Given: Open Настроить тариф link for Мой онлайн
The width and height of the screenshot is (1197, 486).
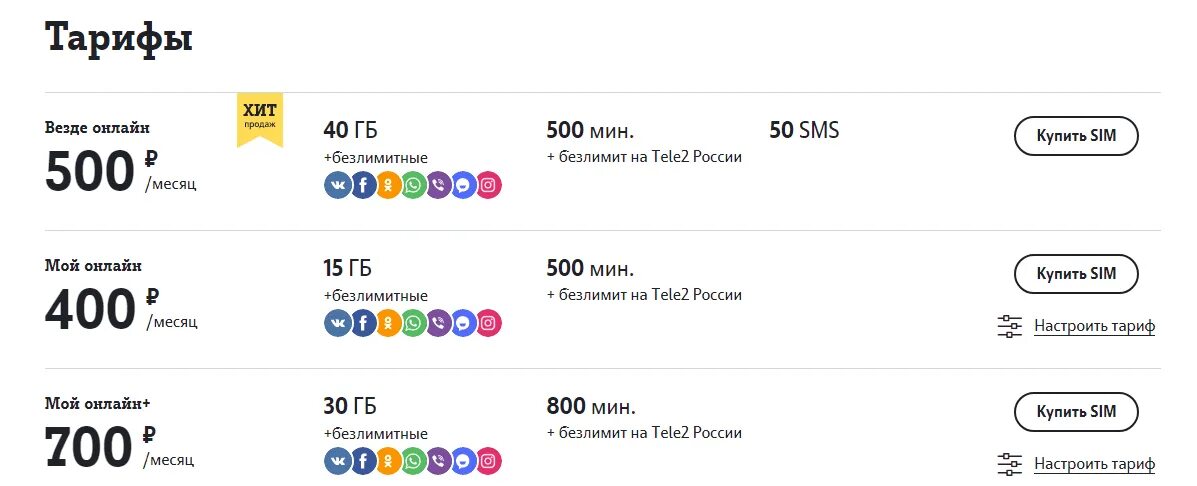Looking at the screenshot, I should click(1094, 326).
